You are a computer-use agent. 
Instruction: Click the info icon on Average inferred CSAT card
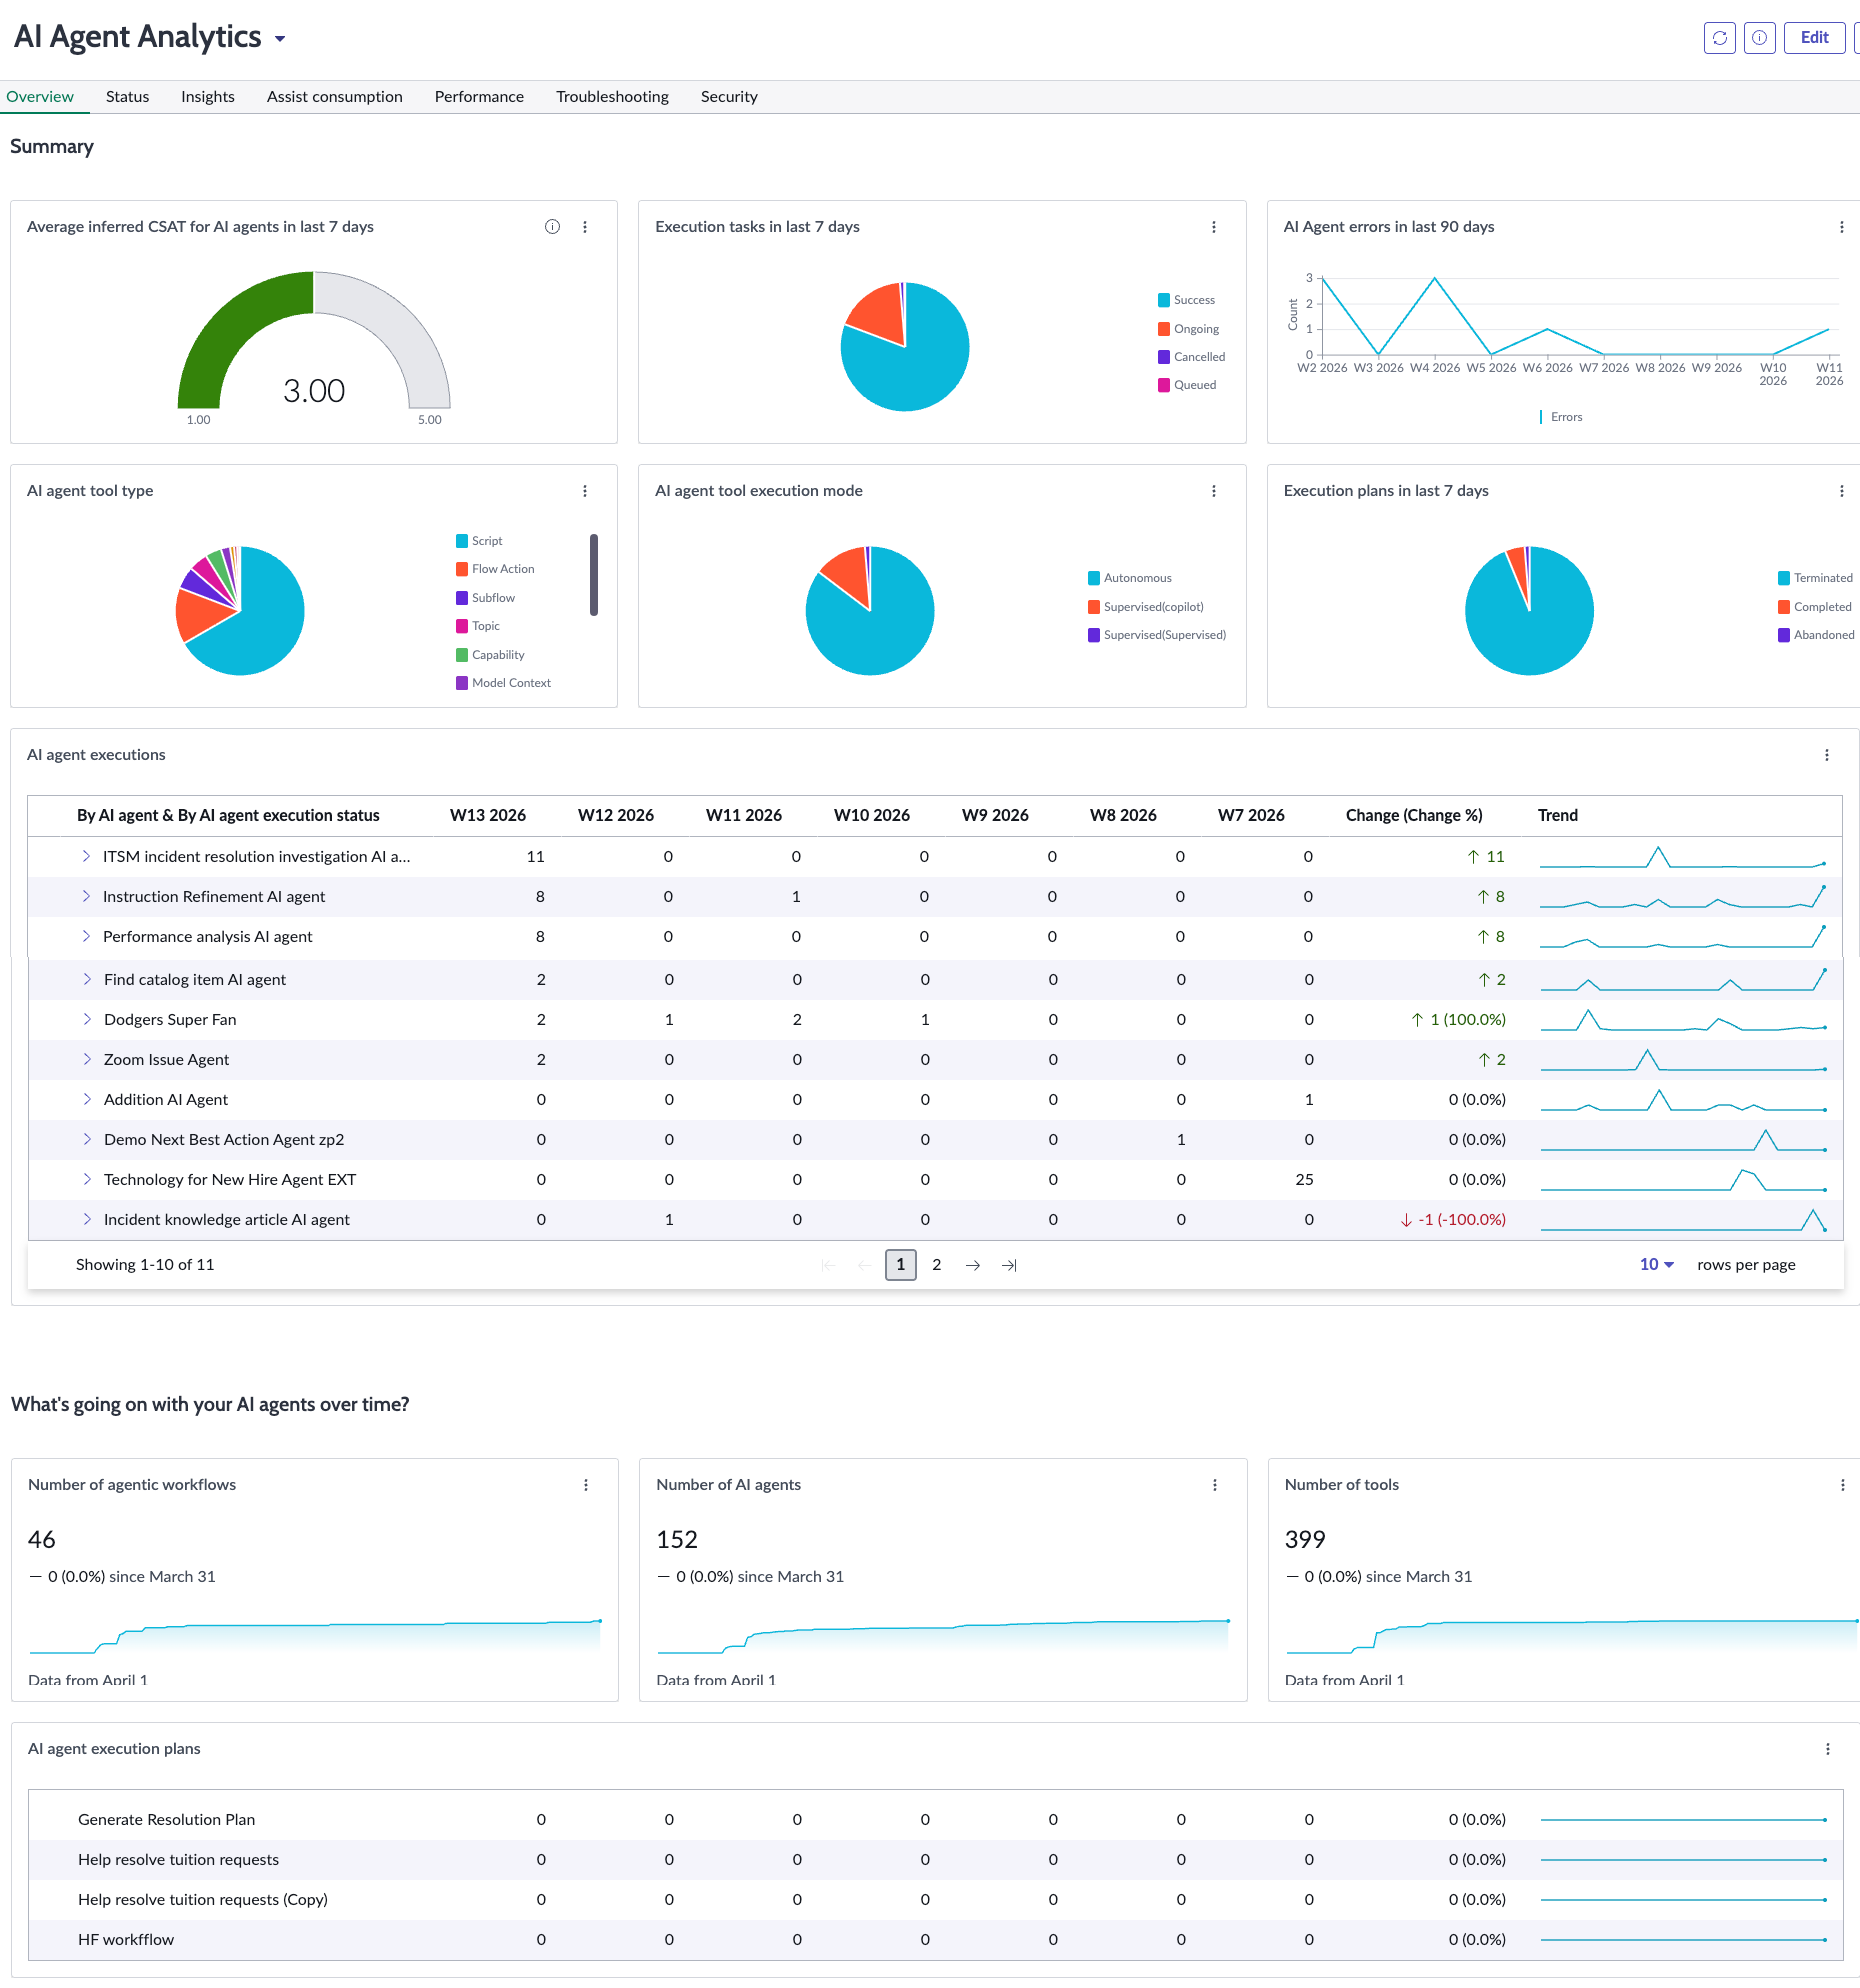[x=552, y=227]
